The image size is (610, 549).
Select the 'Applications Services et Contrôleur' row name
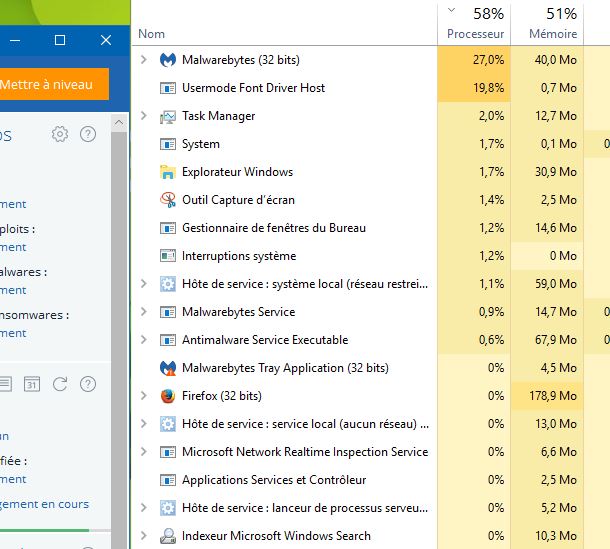274,480
